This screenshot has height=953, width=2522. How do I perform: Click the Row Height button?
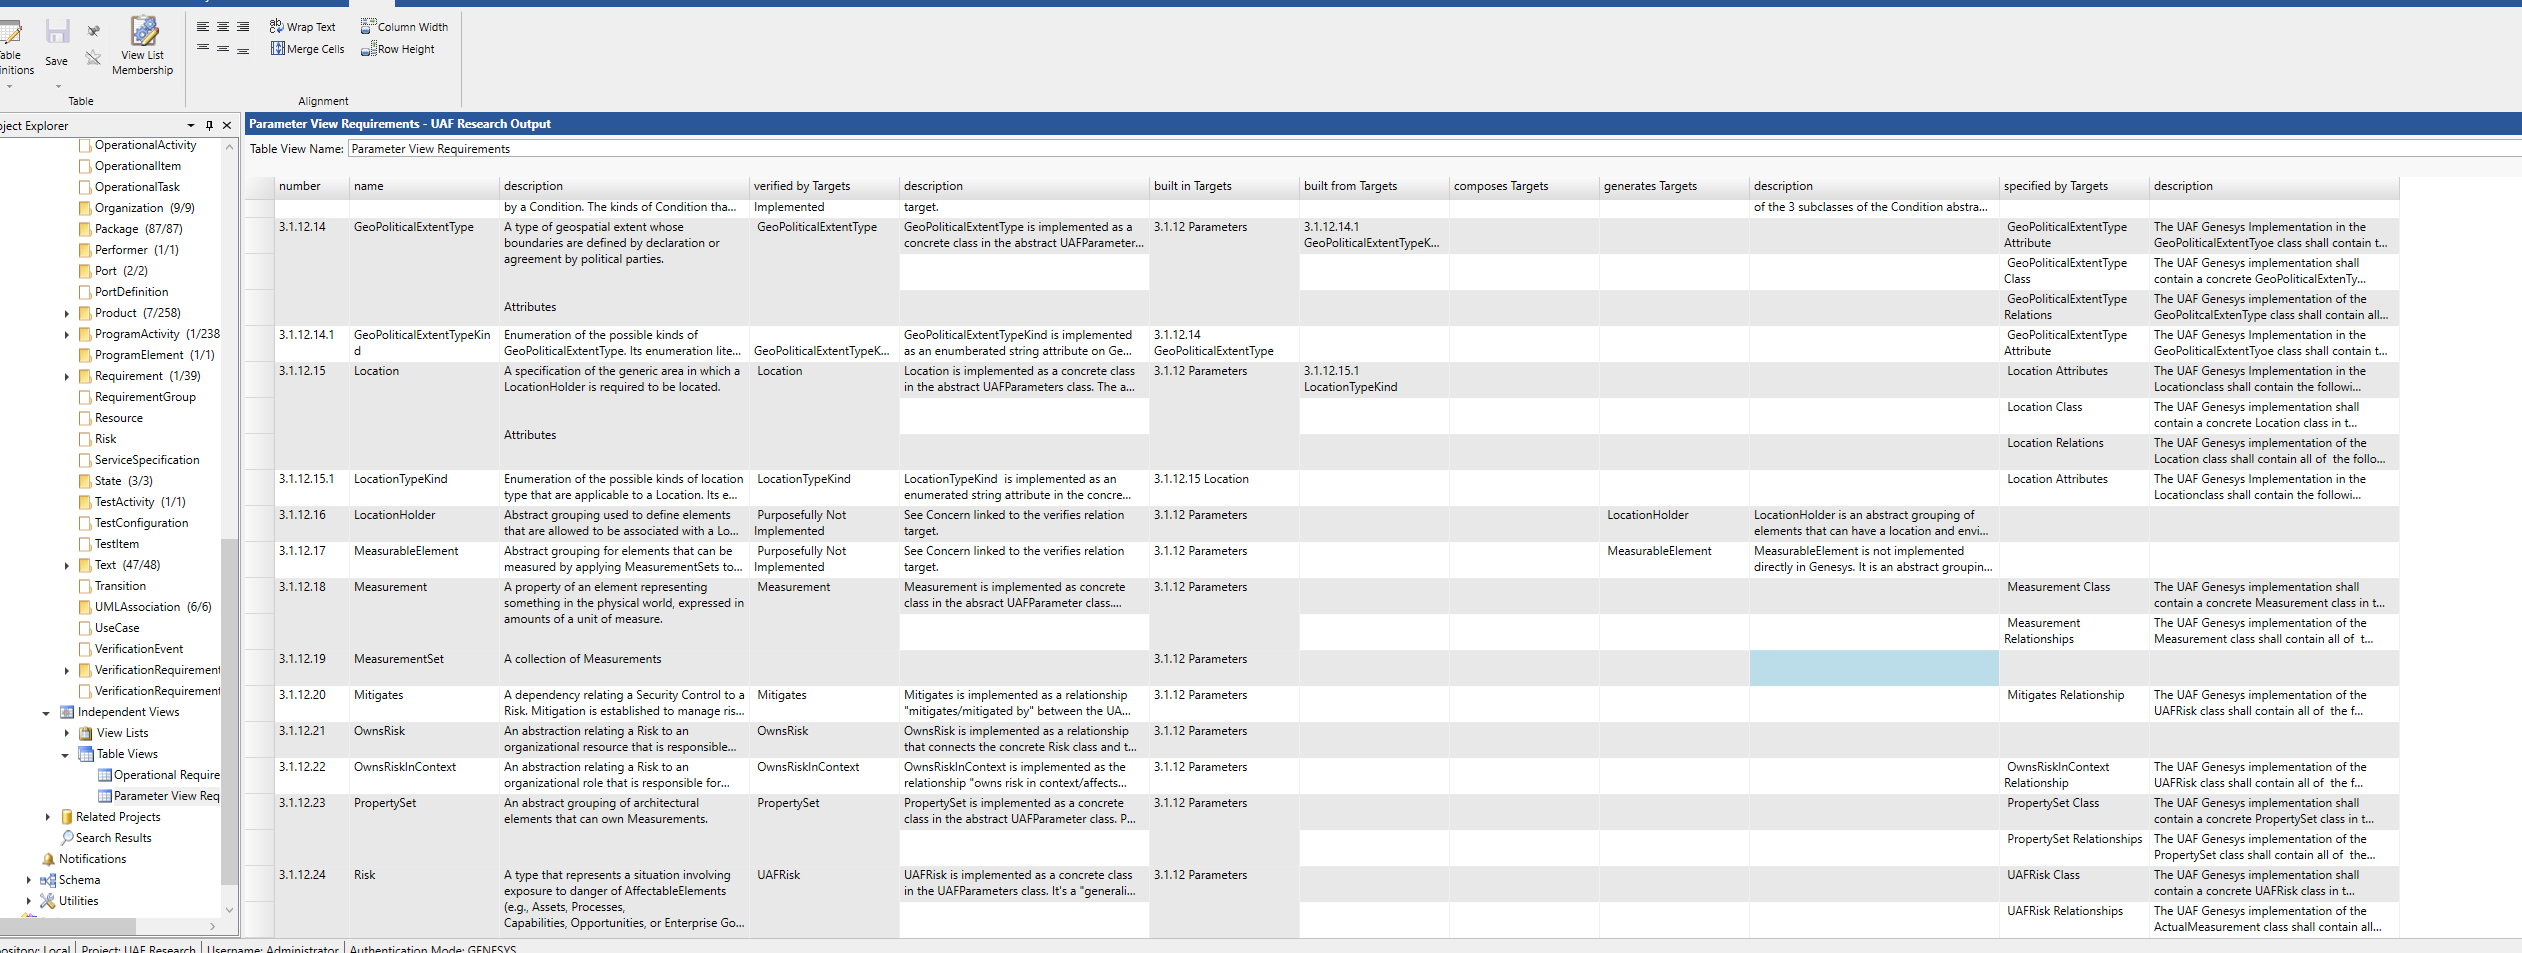click(x=398, y=49)
